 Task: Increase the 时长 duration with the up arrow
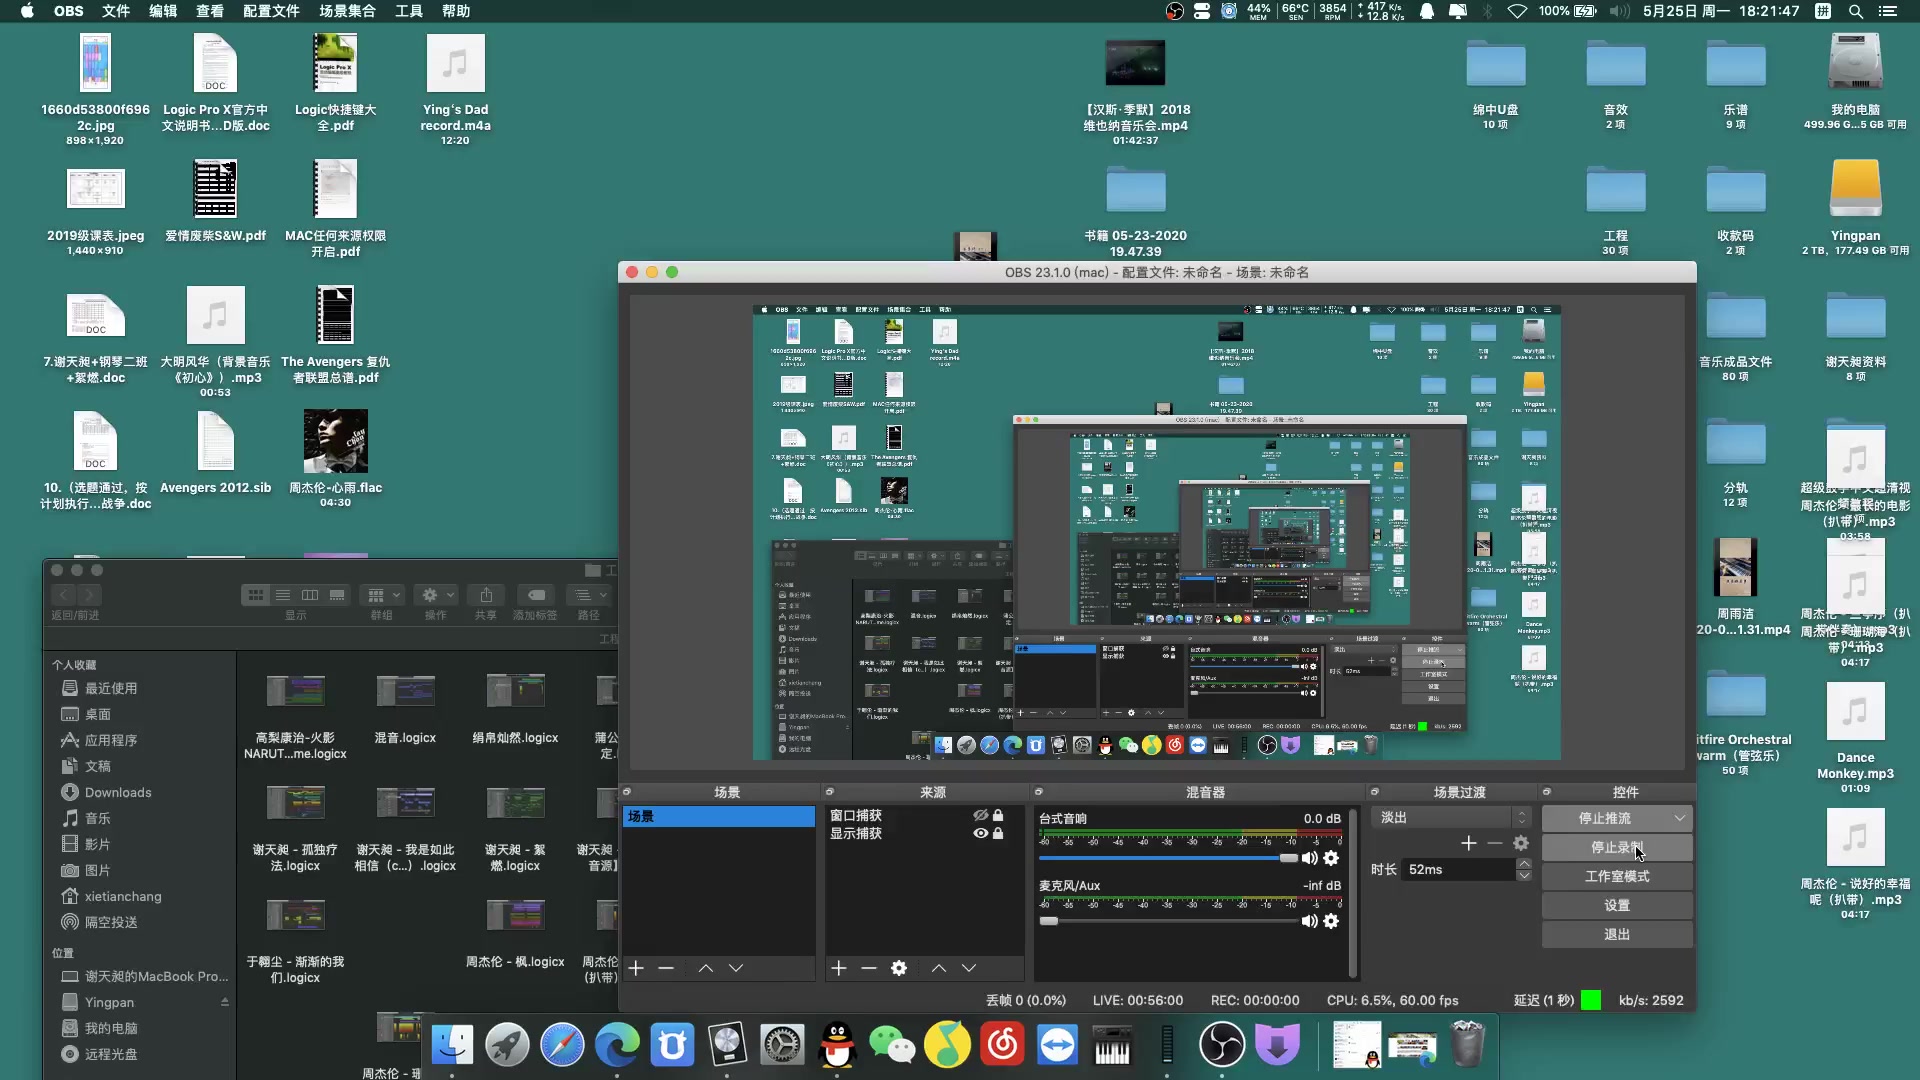pyautogui.click(x=1524, y=863)
